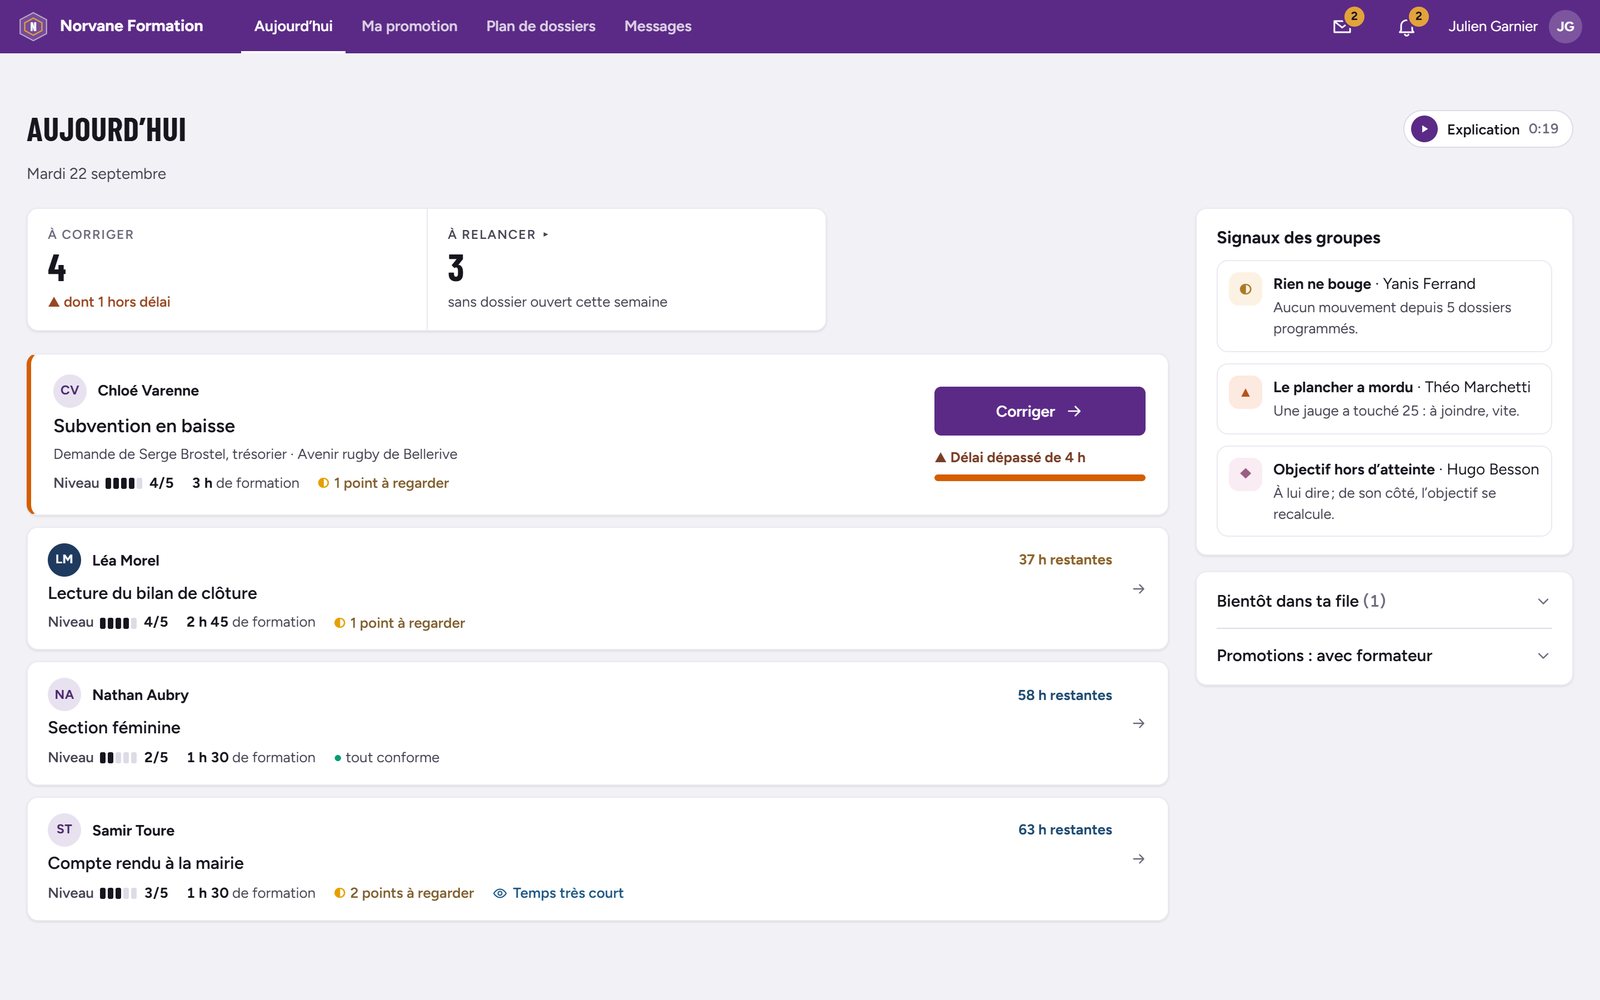Click the arrow on Nathan Aubry's card
The image size is (1600, 1000).
(1138, 723)
